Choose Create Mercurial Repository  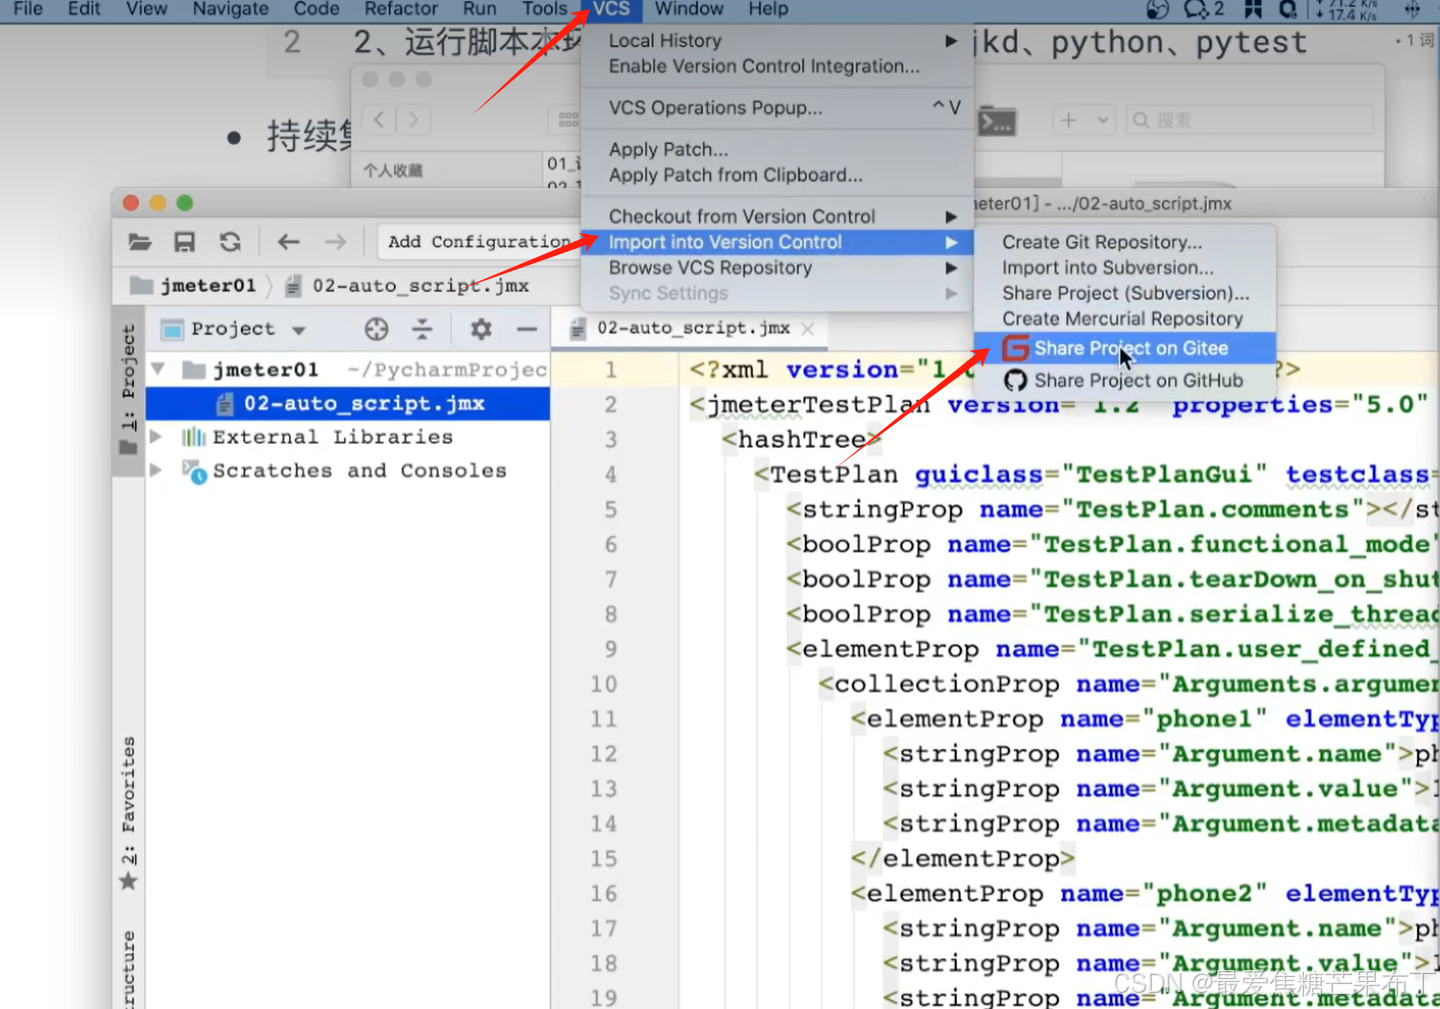tap(1125, 319)
